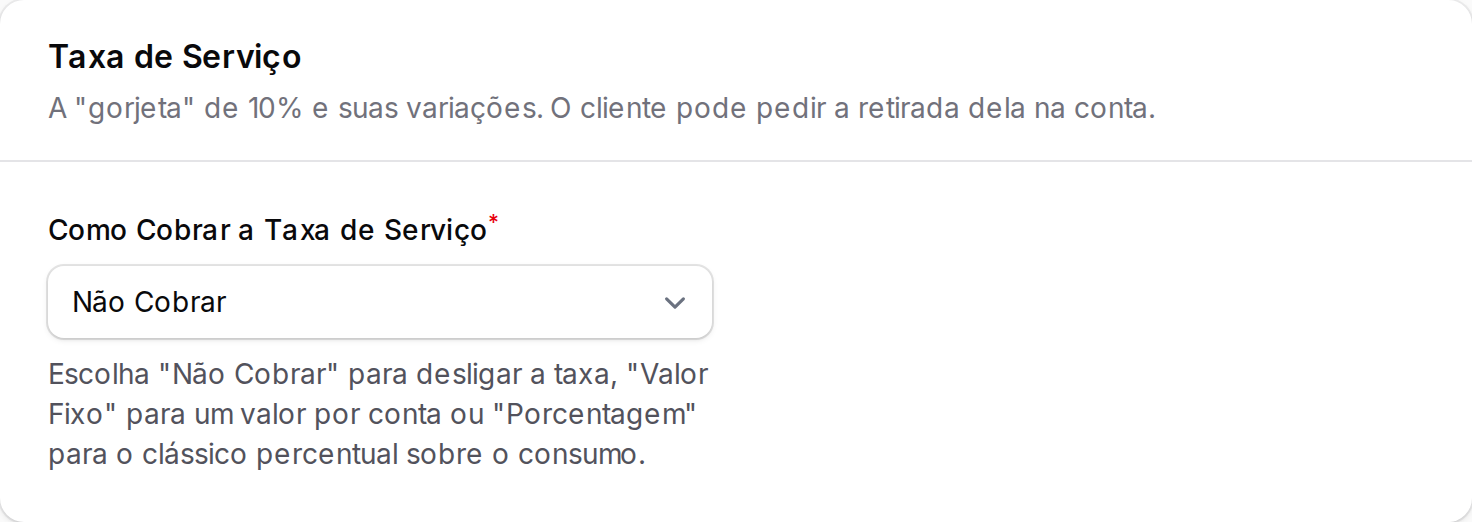Screen dimensions: 1472x522
Task: Expand the service charge options list
Action: click(380, 302)
